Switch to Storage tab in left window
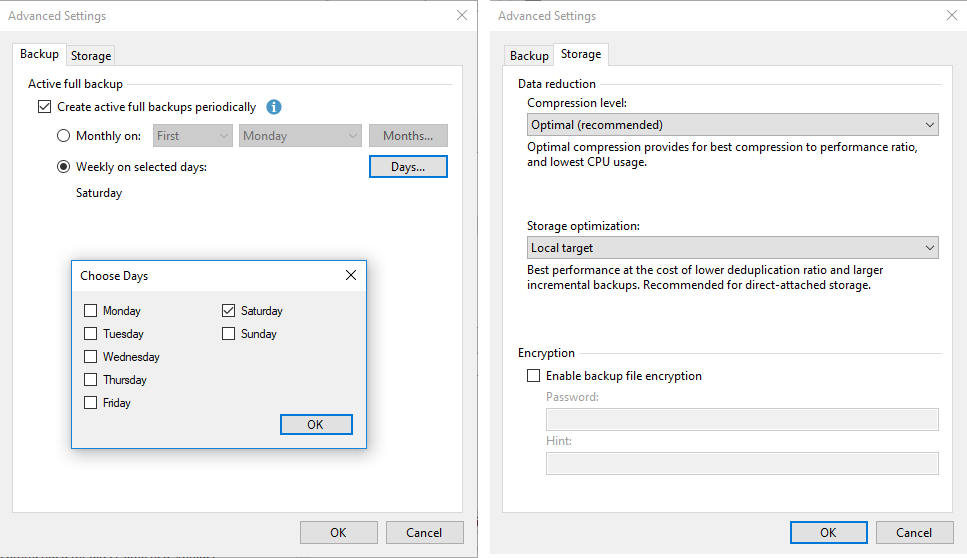Image resolution: width=967 pixels, height=558 pixels. click(91, 56)
